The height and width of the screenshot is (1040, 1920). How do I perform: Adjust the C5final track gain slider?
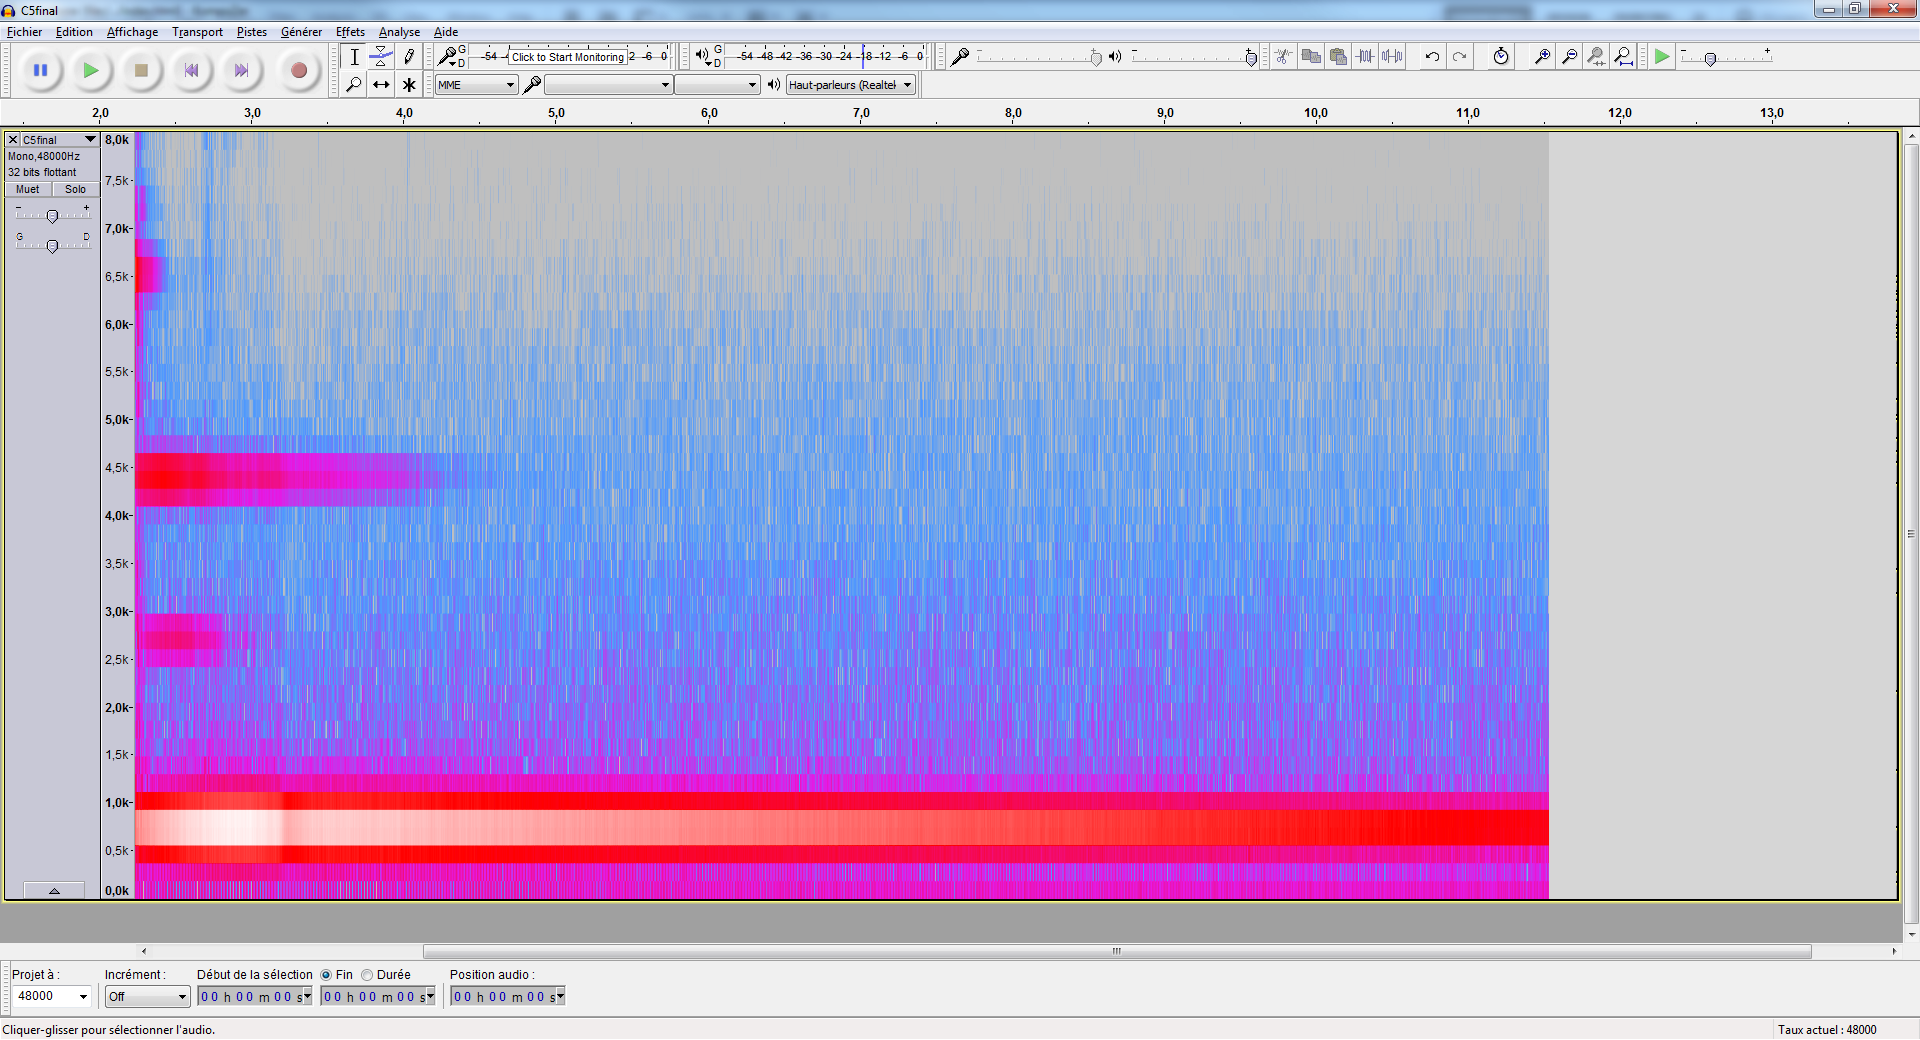(x=52, y=216)
